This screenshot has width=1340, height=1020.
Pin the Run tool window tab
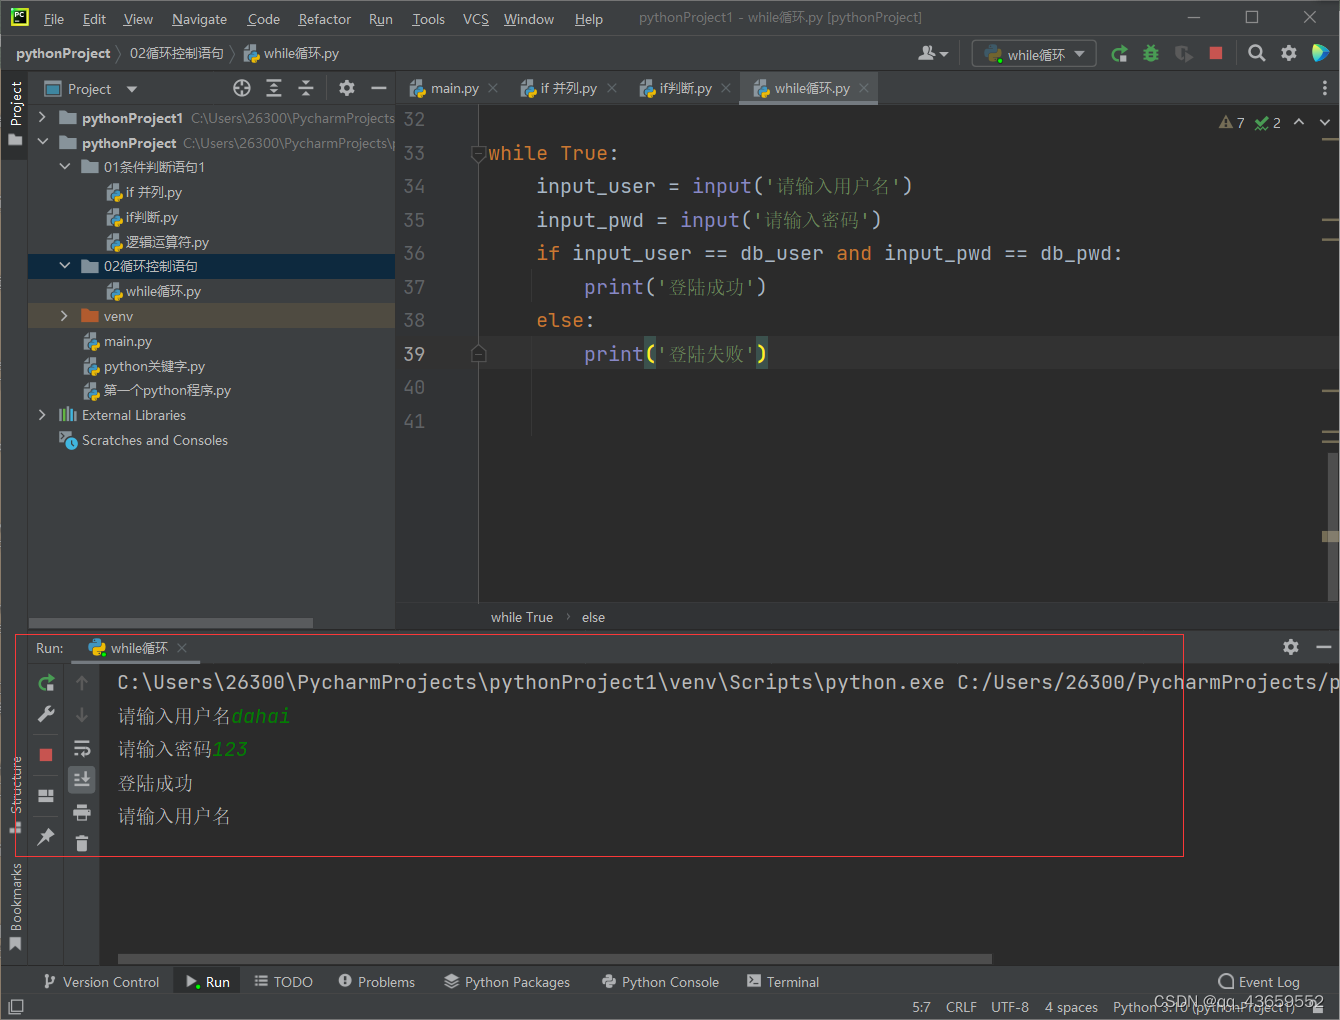coord(46,837)
